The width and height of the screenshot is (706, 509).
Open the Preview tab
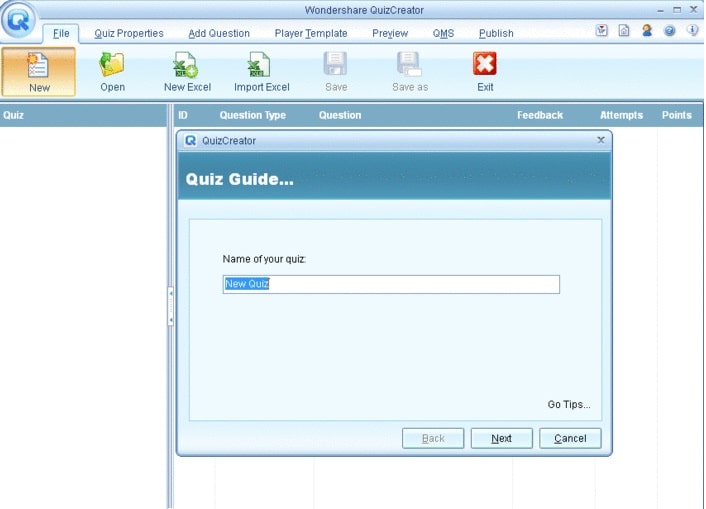click(390, 33)
